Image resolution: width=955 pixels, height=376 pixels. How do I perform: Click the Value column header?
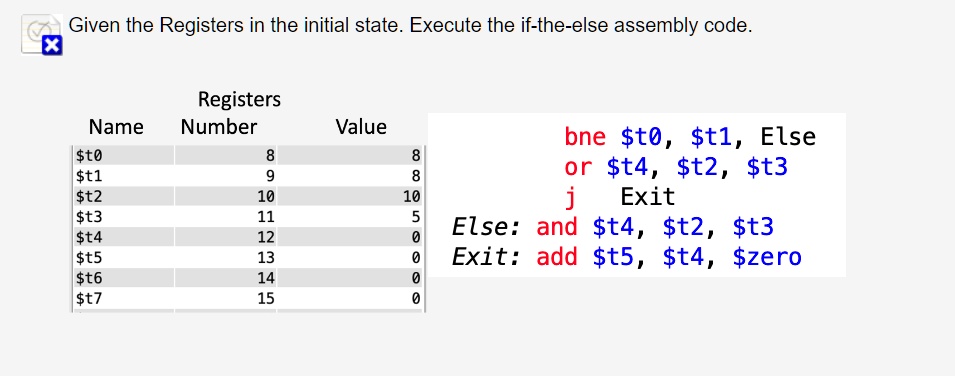[361, 127]
